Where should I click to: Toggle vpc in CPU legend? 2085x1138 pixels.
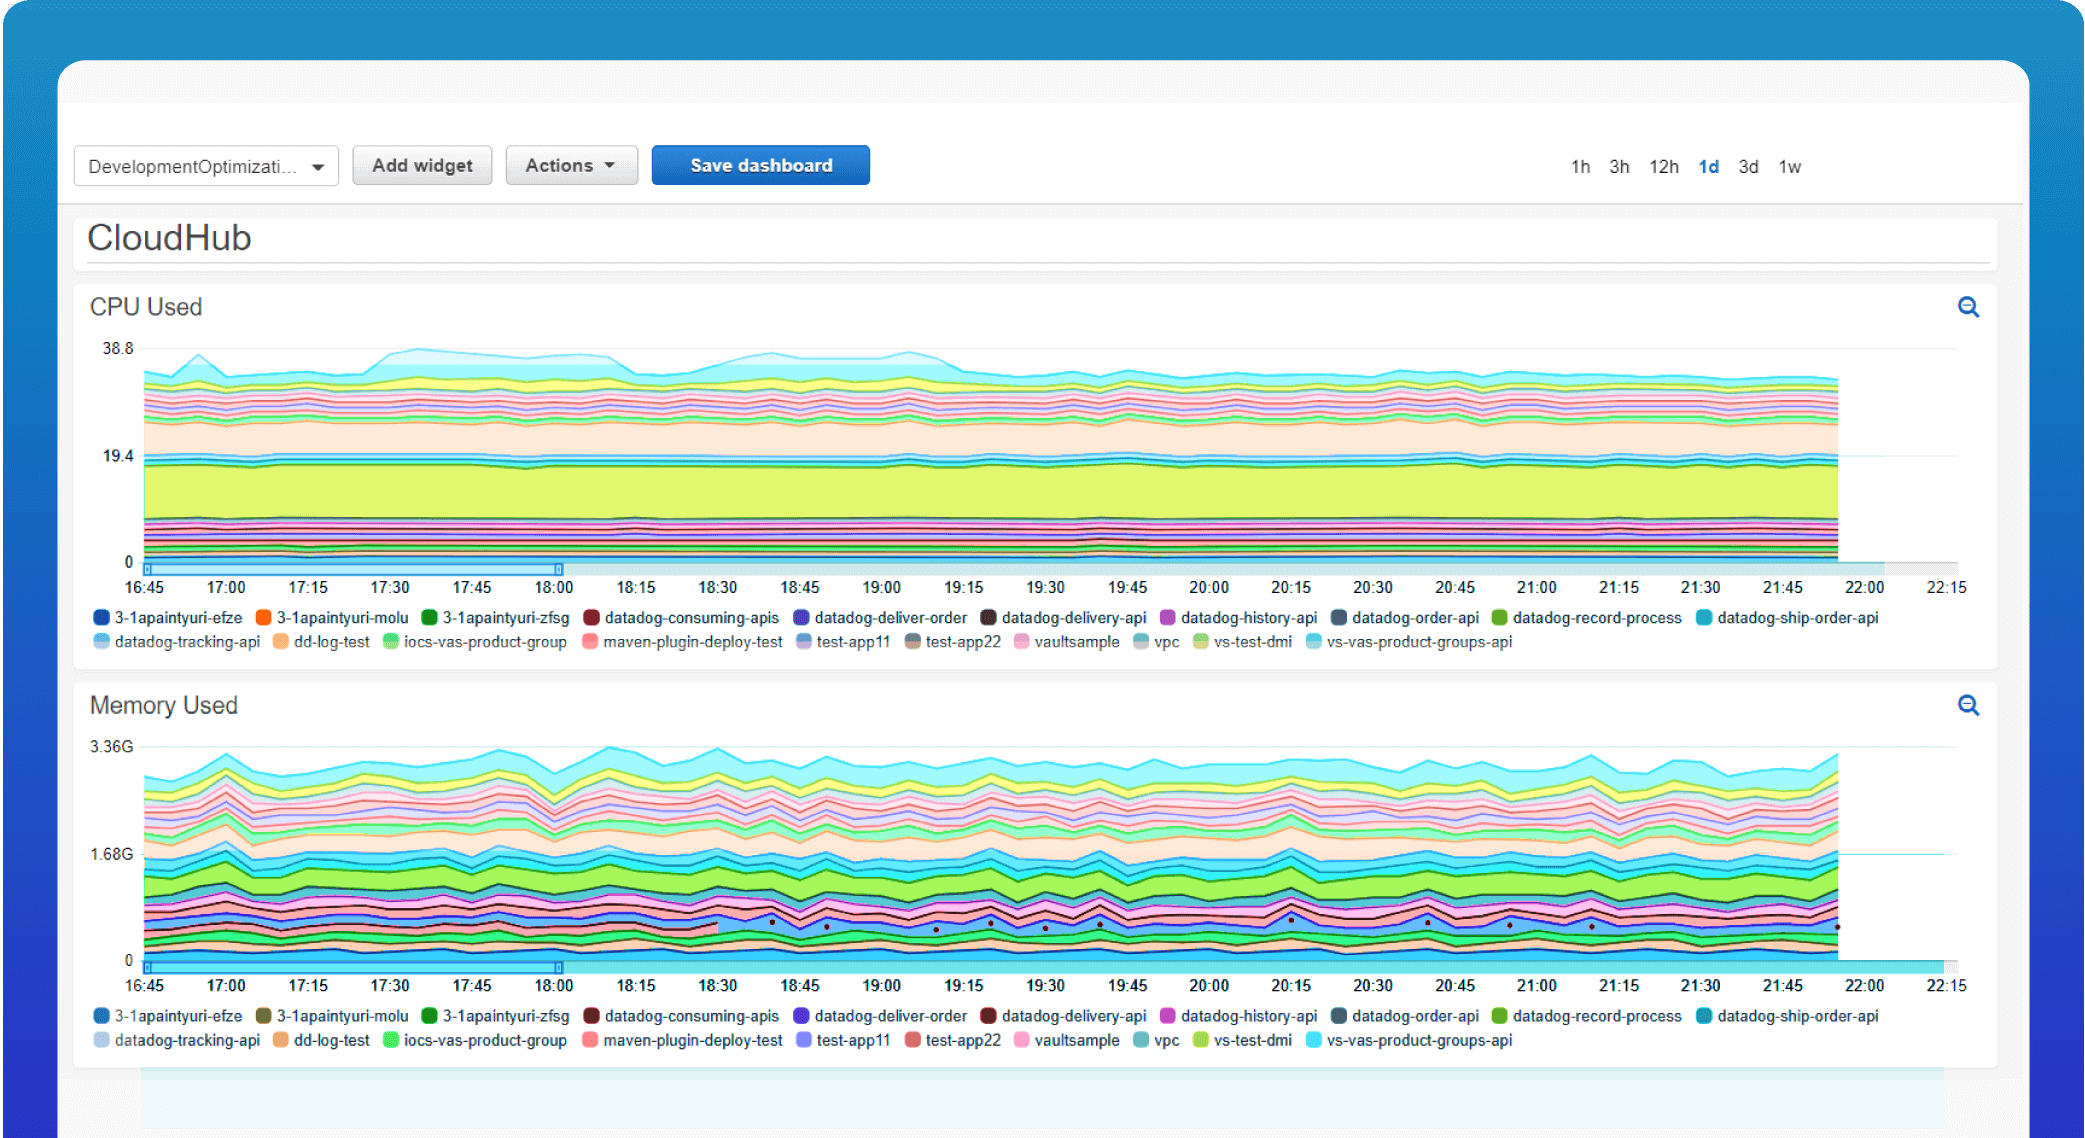coord(1156,642)
